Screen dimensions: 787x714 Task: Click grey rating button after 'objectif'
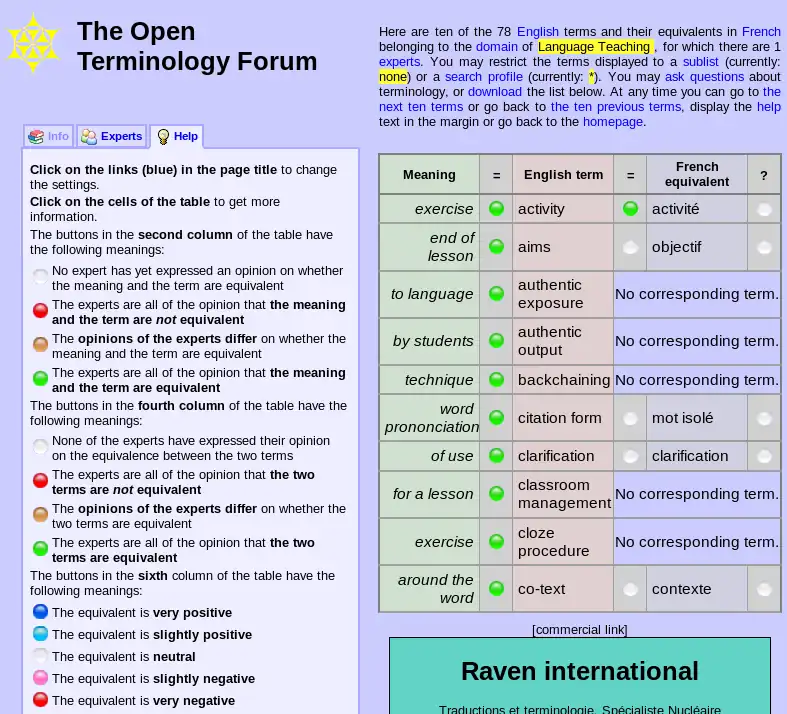[x=764, y=247]
